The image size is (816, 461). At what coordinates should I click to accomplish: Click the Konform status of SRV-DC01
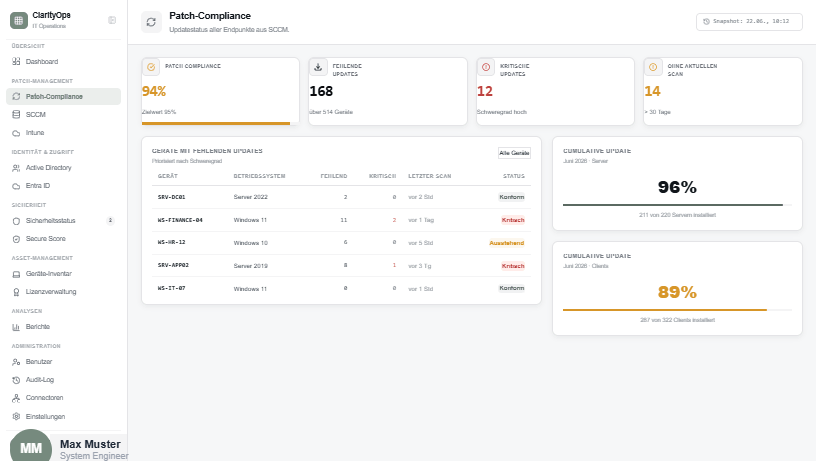coord(512,197)
